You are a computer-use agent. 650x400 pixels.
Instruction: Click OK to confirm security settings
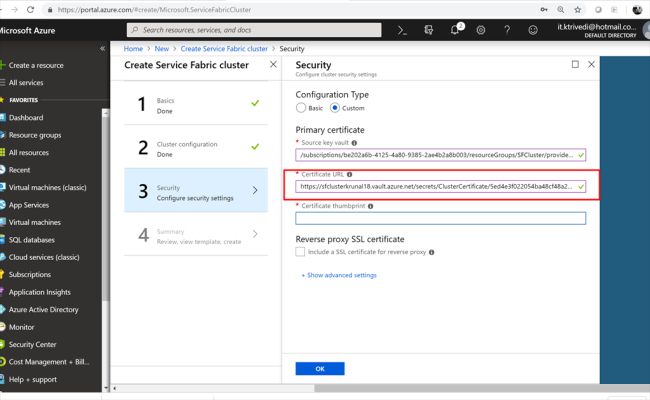tap(320, 368)
